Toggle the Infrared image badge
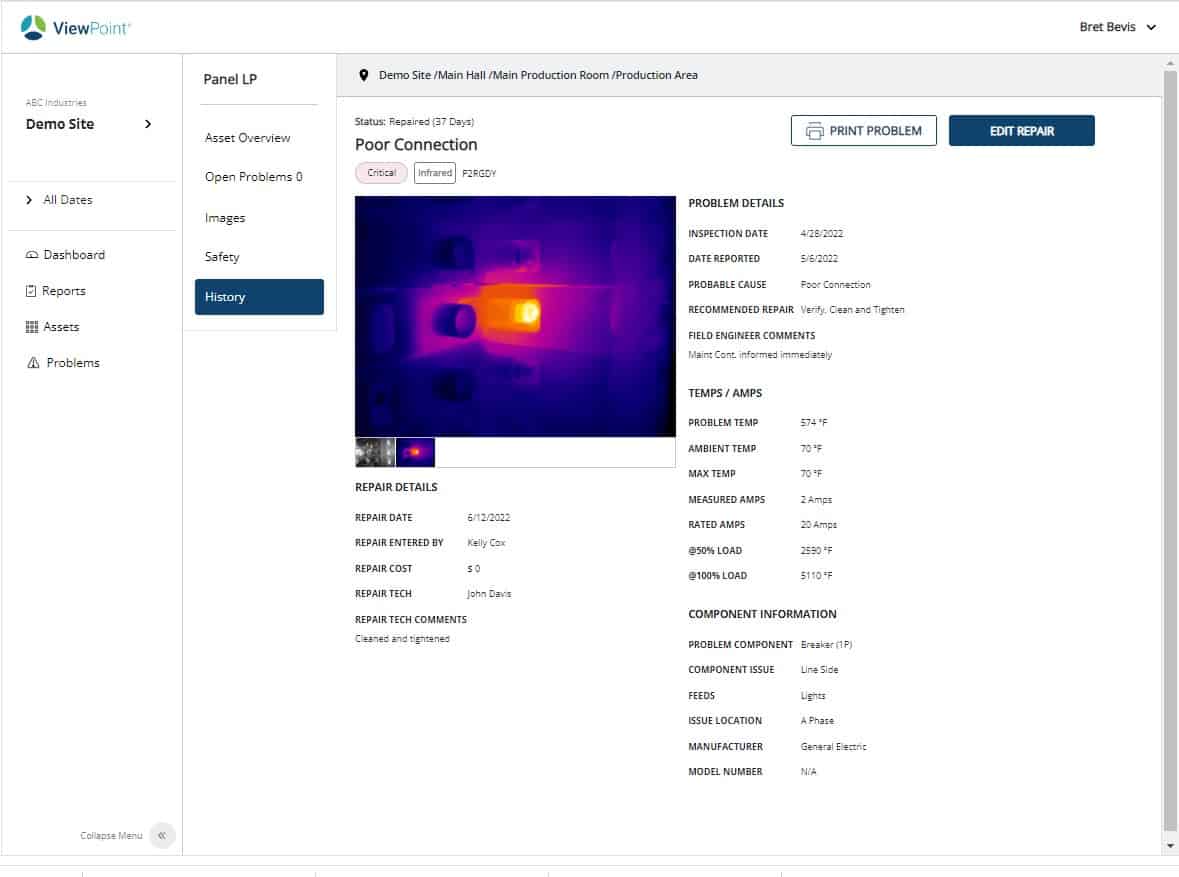This screenshot has width=1179, height=877. [434, 172]
